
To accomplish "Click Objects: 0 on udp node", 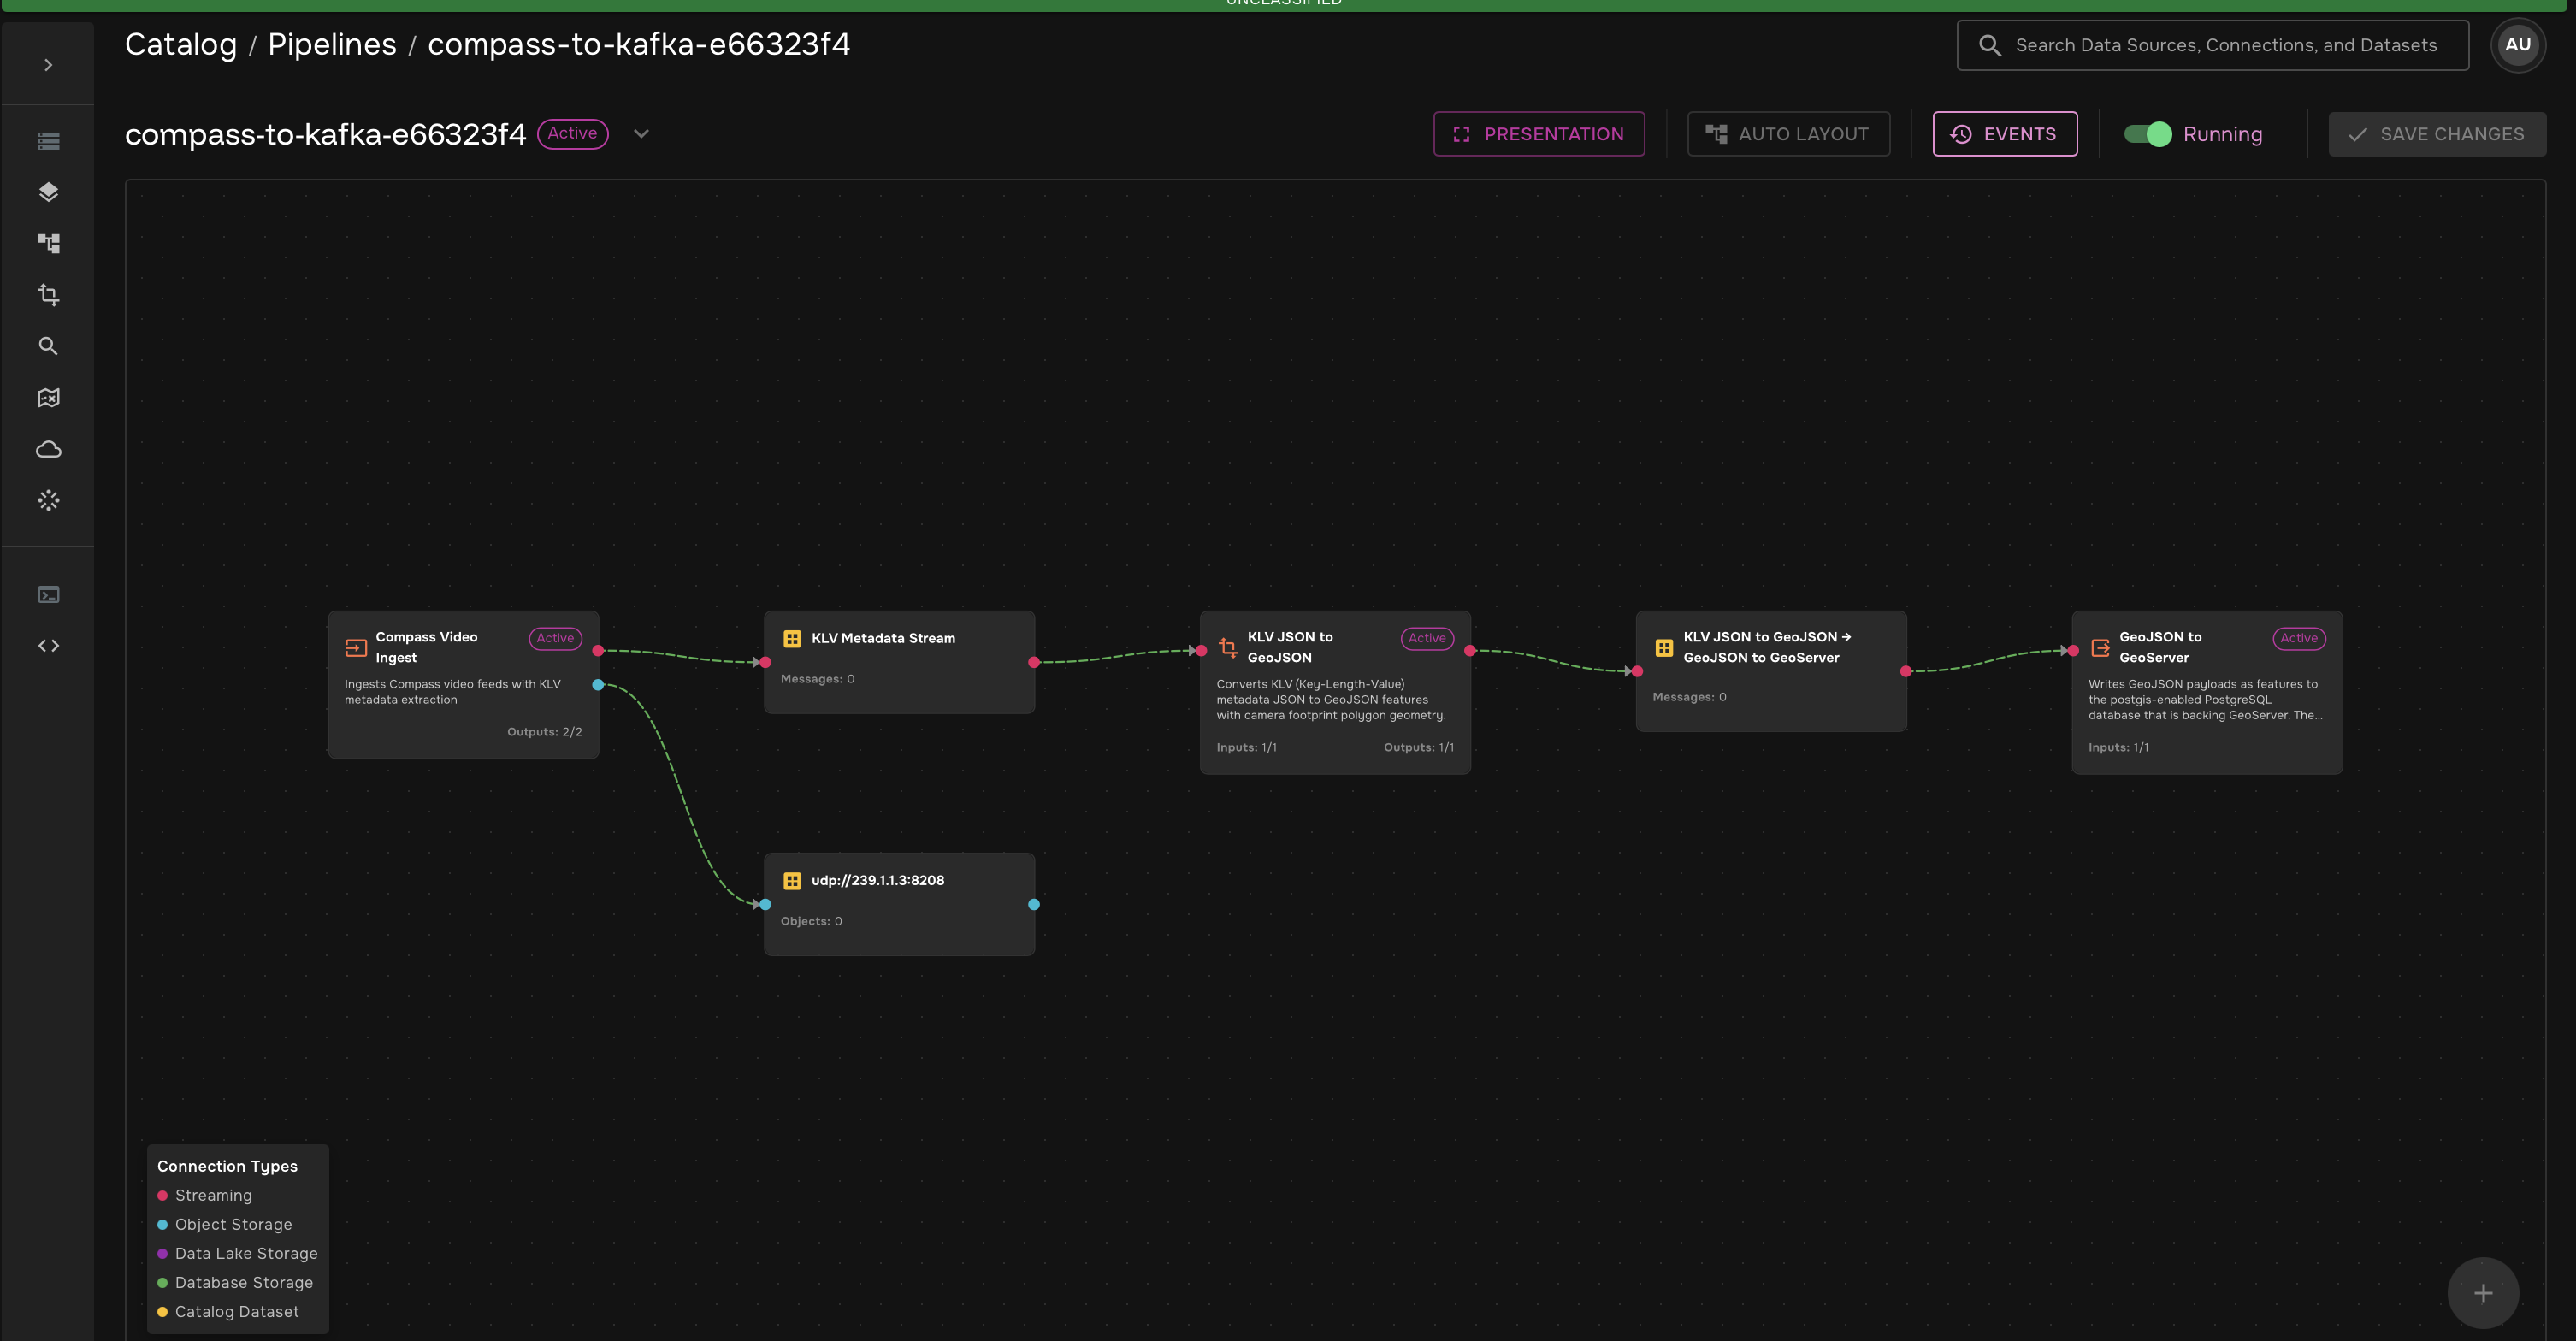I will tap(811, 921).
